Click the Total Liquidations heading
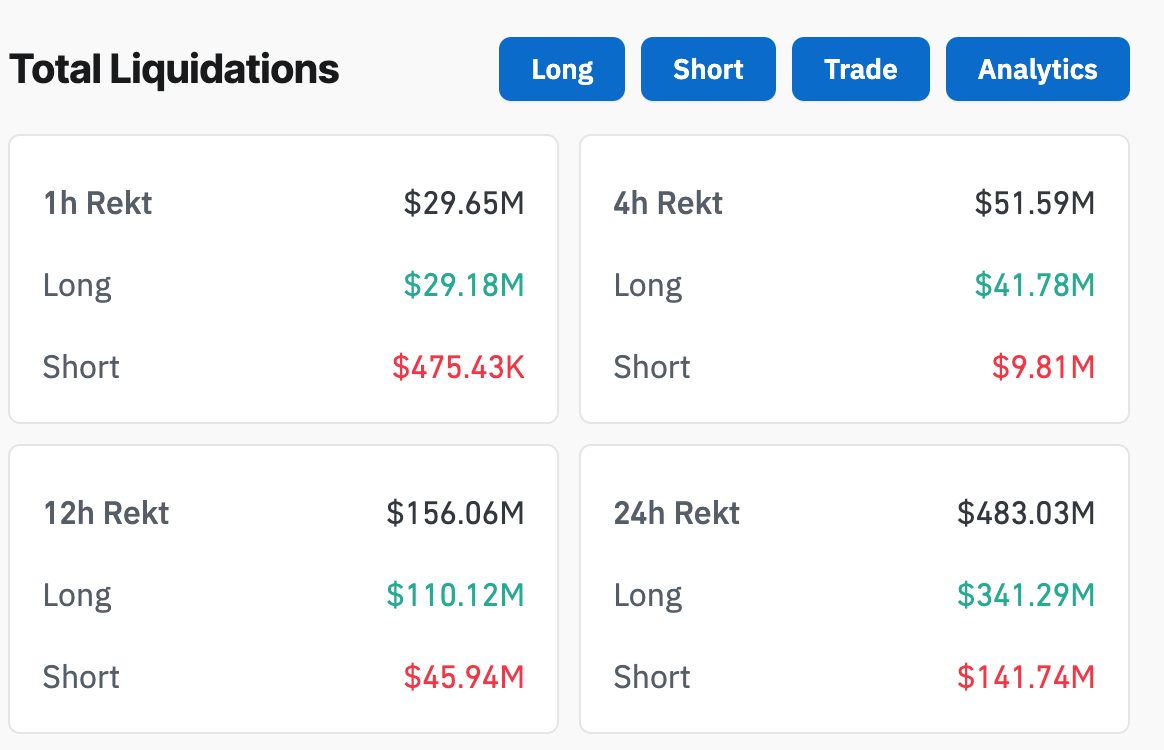The width and height of the screenshot is (1164, 750). 174,69
